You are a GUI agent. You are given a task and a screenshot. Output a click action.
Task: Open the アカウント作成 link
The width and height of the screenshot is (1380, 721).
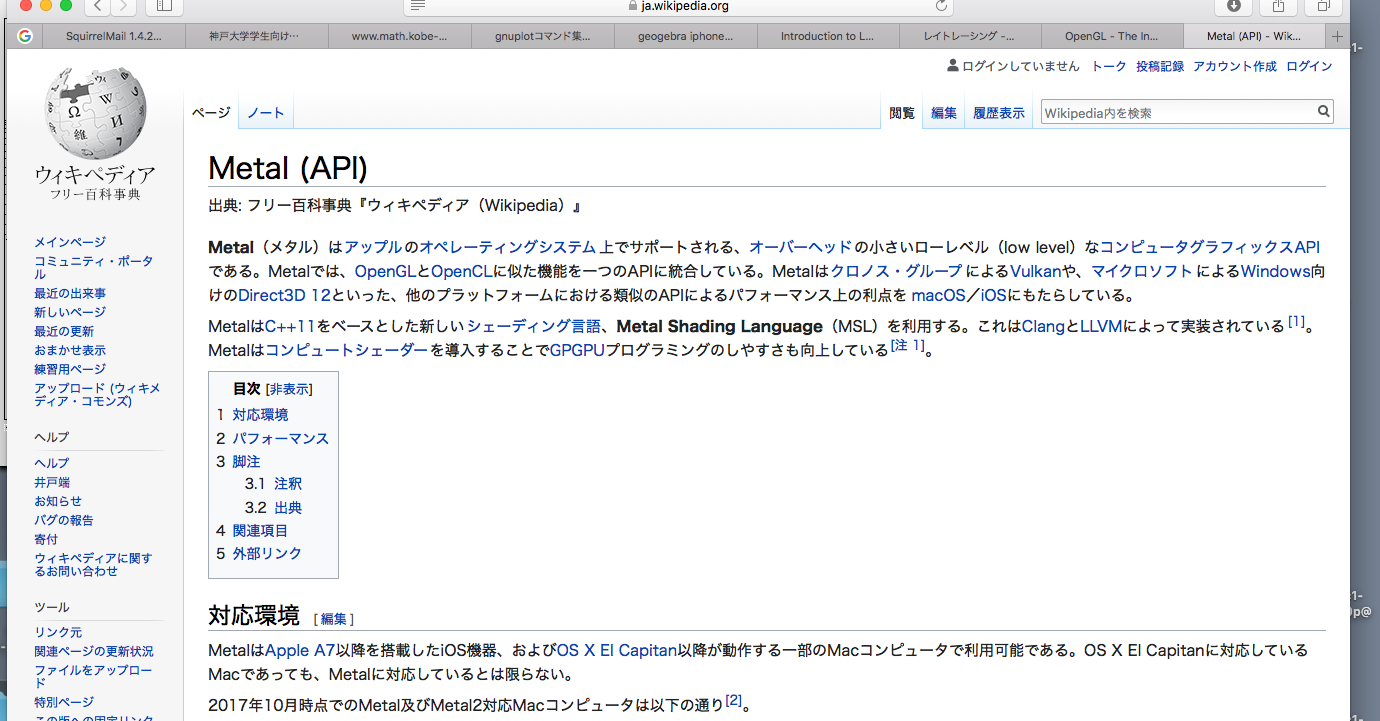tap(1235, 66)
